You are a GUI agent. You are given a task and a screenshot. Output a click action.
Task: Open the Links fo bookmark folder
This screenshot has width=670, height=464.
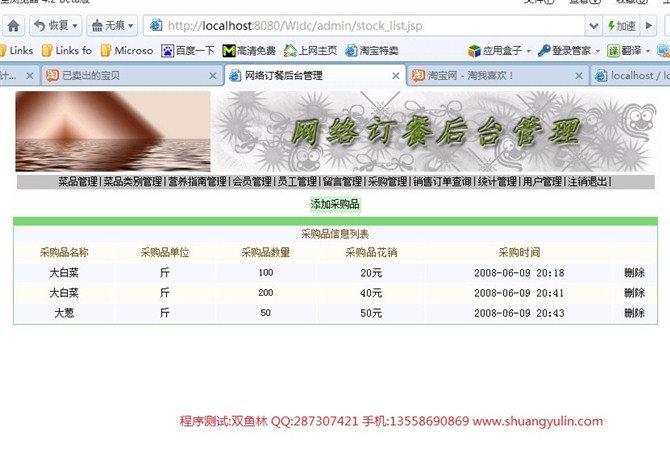[67, 51]
